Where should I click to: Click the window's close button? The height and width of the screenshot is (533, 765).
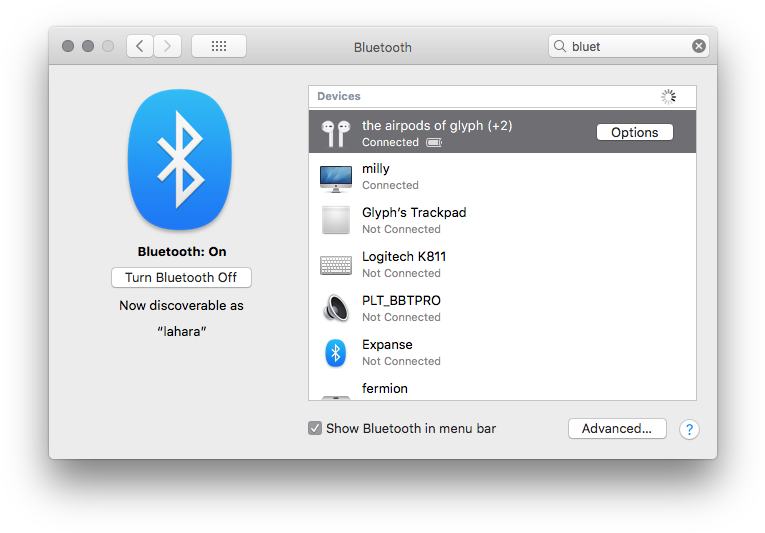68,46
